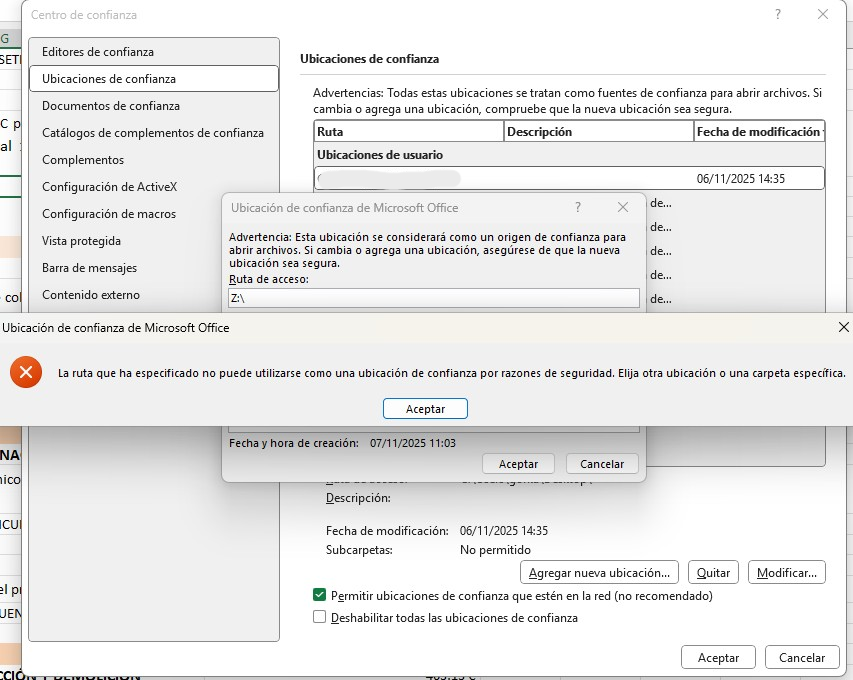Click Fecha de modificación value below Descripción
This screenshot has height=680, width=853.
tap(503, 530)
